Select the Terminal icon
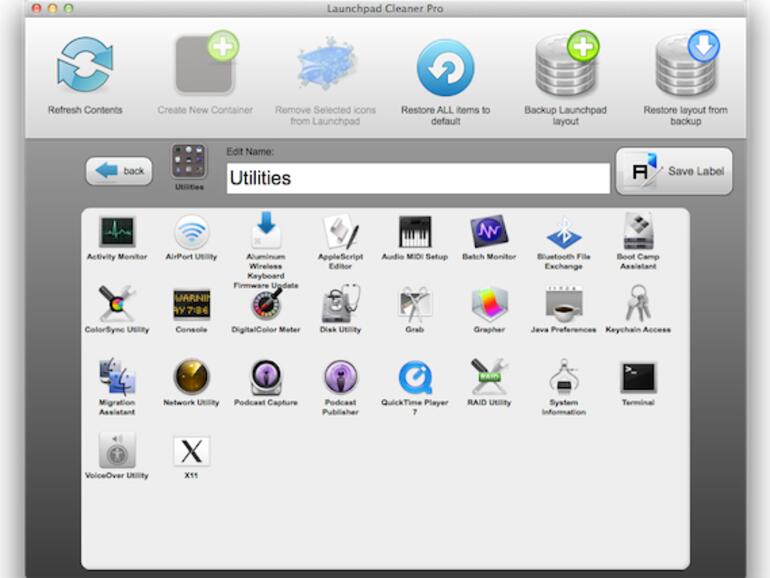The height and width of the screenshot is (578, 770). pos(638,377)
